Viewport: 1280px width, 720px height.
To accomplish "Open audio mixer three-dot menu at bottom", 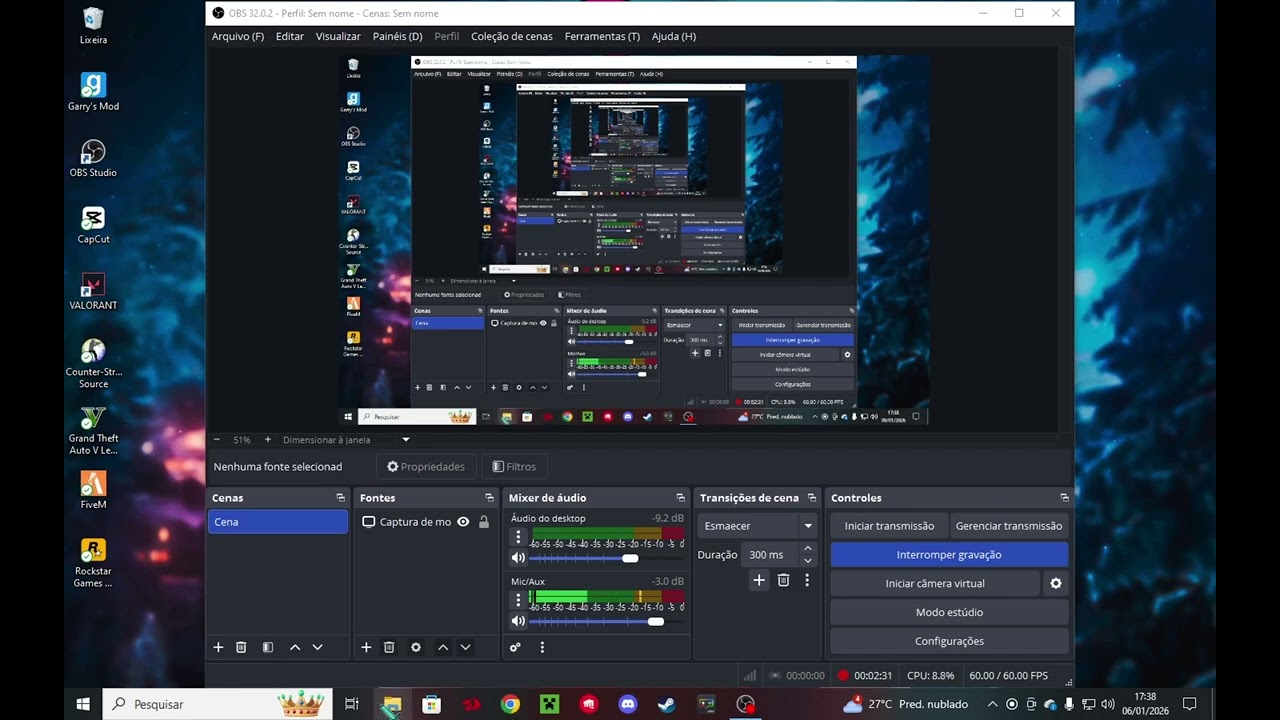I will click(x=542, y=648).
